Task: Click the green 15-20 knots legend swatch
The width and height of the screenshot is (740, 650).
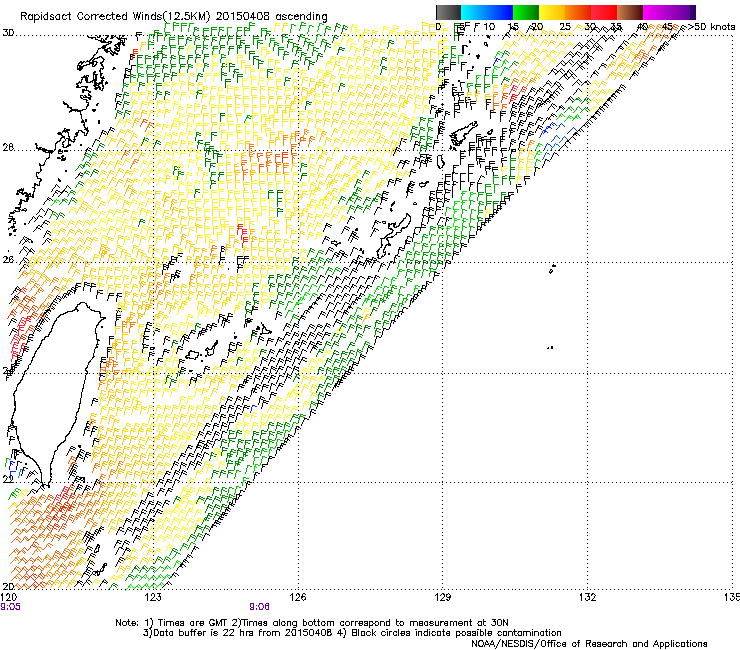Action: coord(526,12)
